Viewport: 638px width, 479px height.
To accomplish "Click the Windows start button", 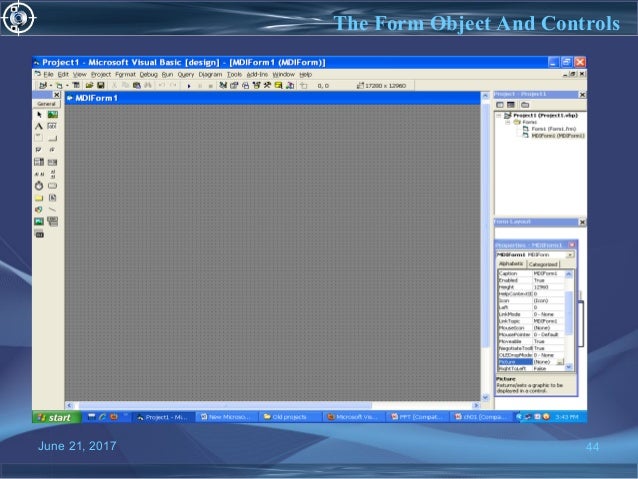I will (56, 417).
